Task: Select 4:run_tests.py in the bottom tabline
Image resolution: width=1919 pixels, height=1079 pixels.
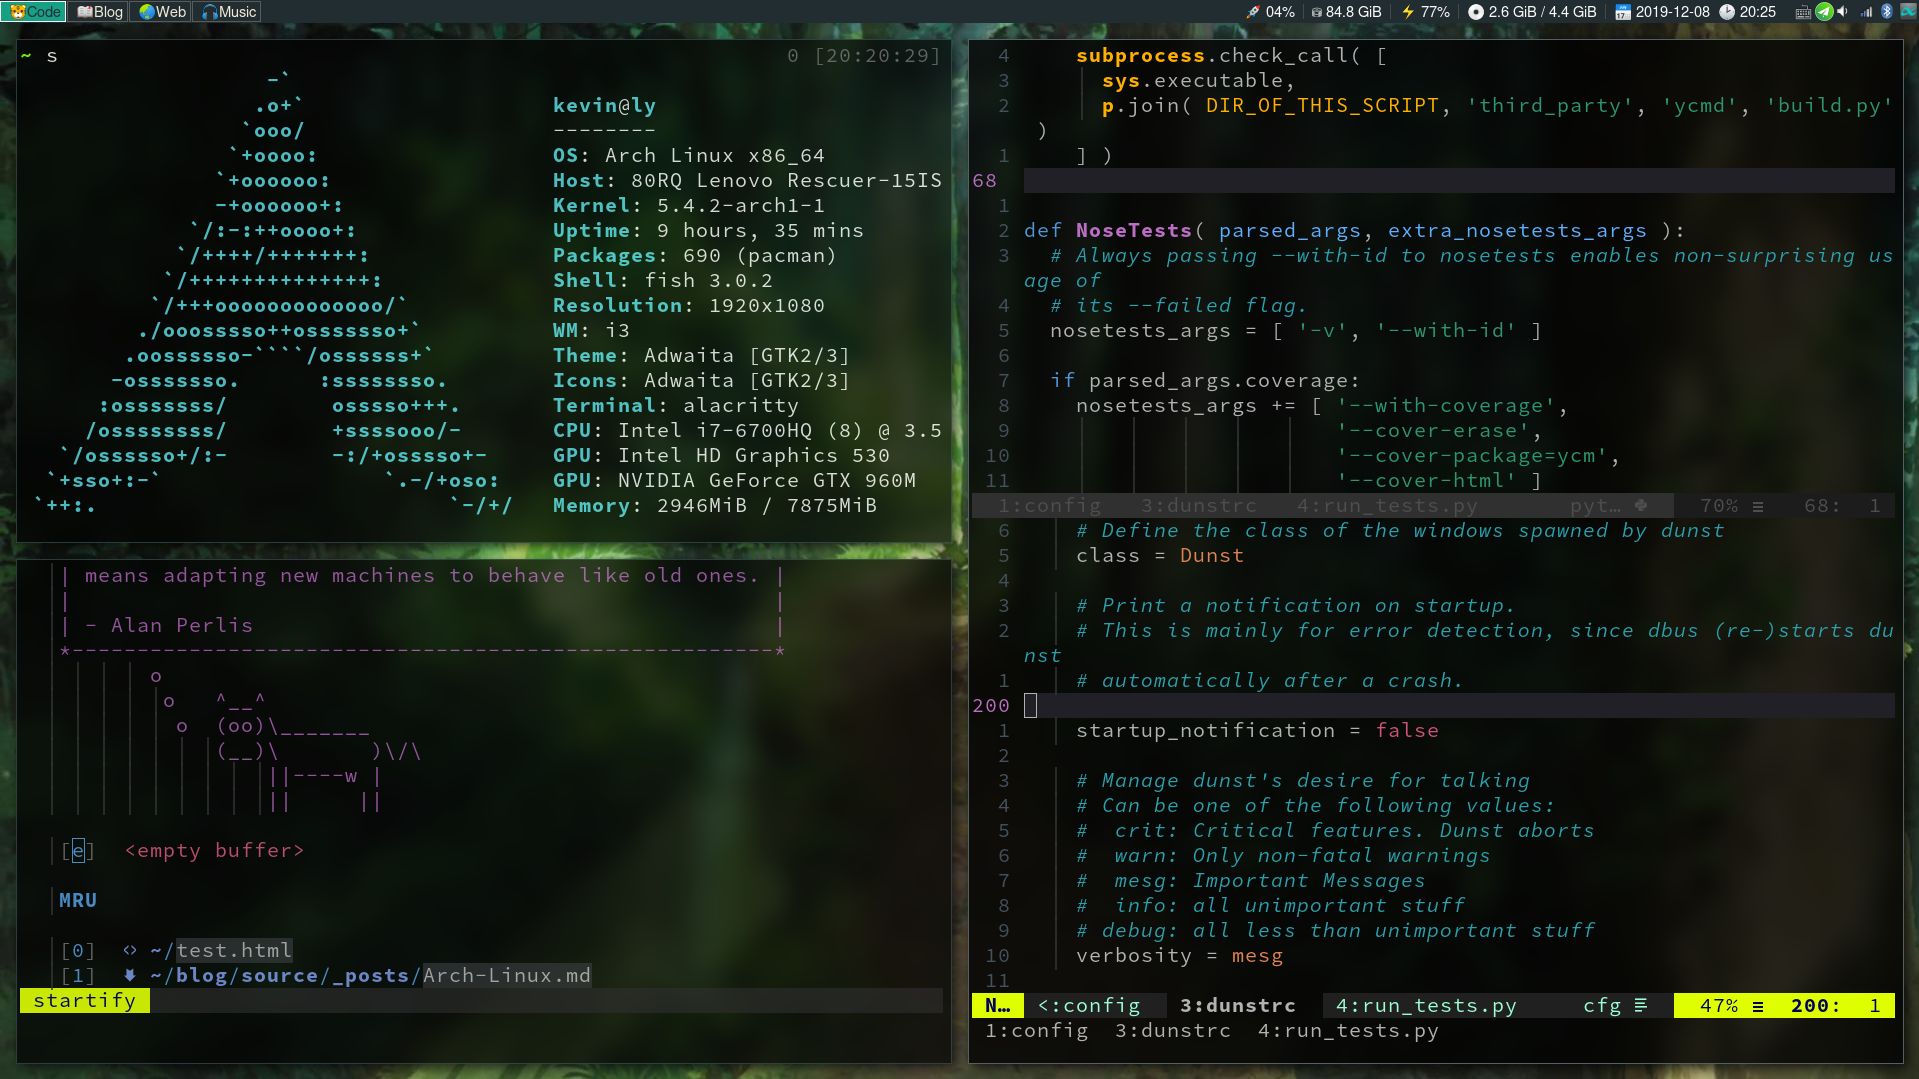Action: click(1348, 1031)
